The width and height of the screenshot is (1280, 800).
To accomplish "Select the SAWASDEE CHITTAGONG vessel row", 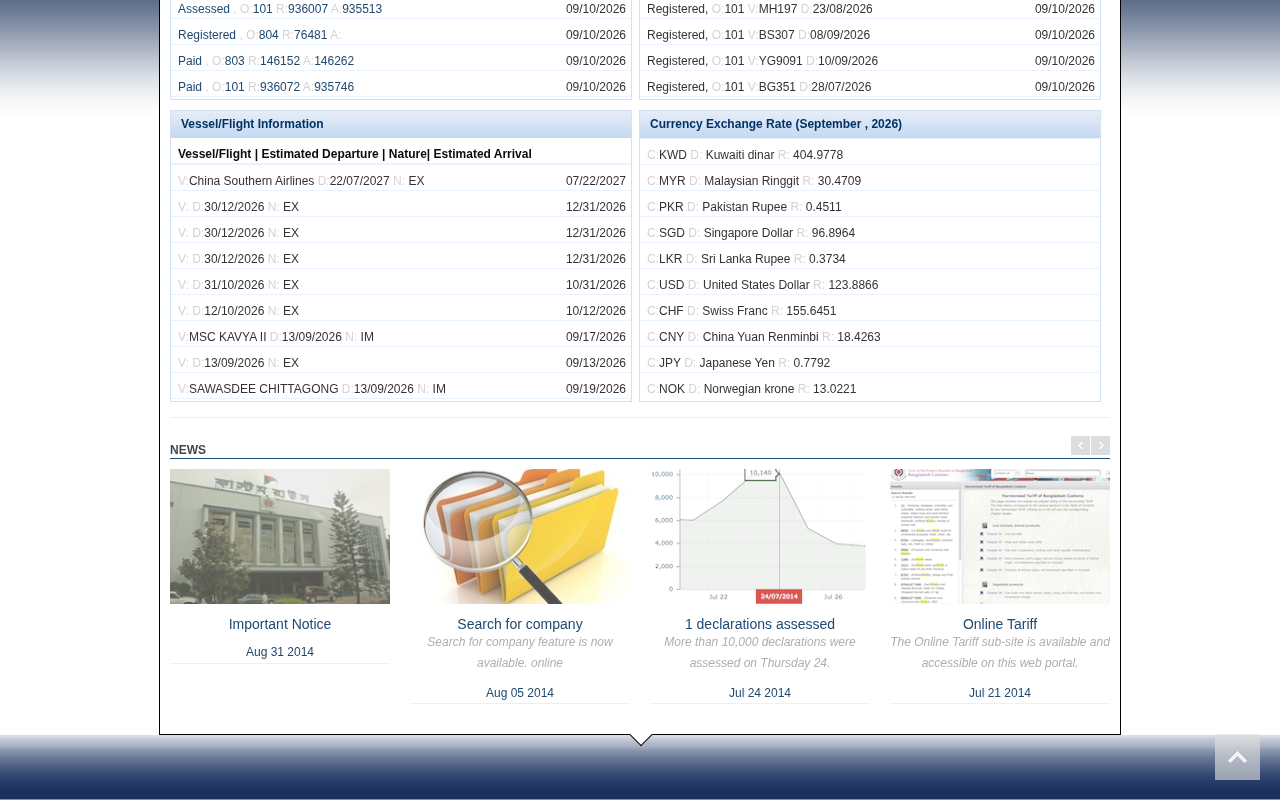I will pos(401,389).
